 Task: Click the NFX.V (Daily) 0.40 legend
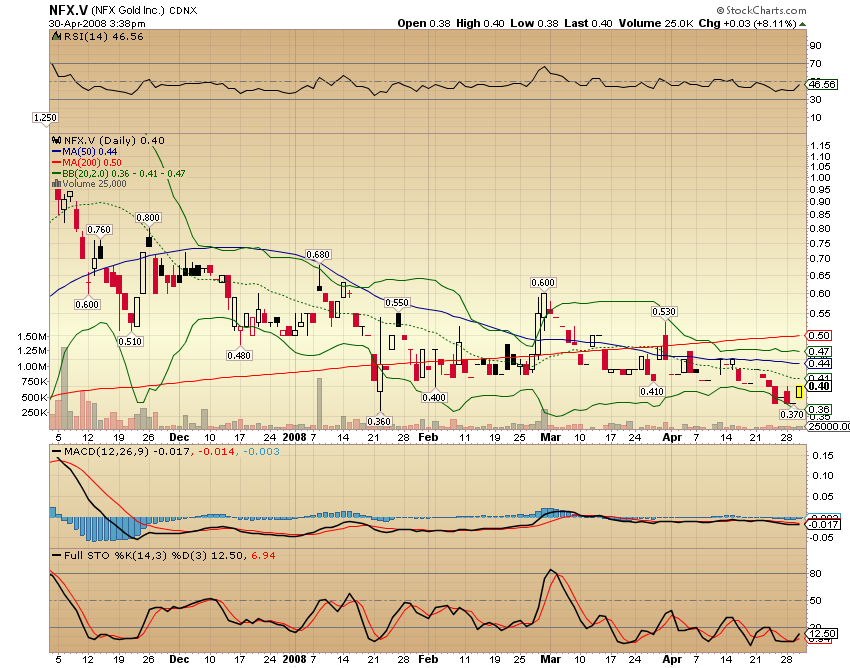point(108,140)
